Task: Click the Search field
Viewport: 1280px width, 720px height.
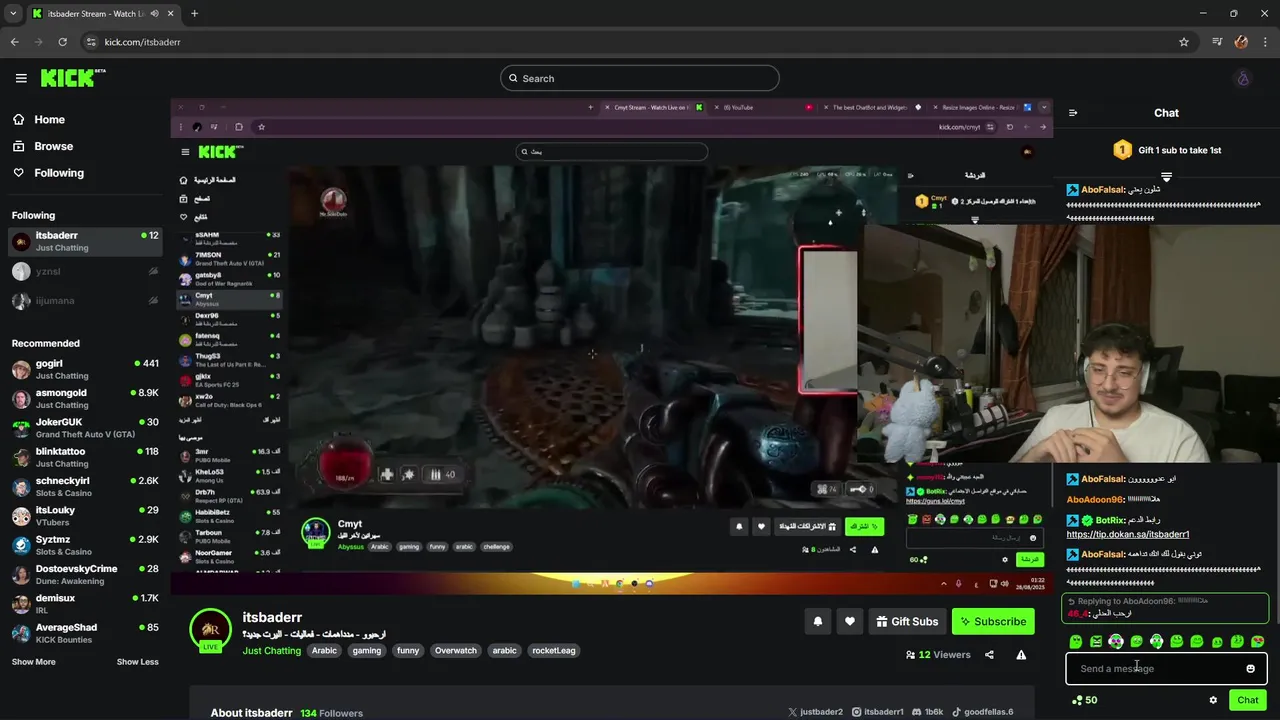Action: tap(640, 78)
